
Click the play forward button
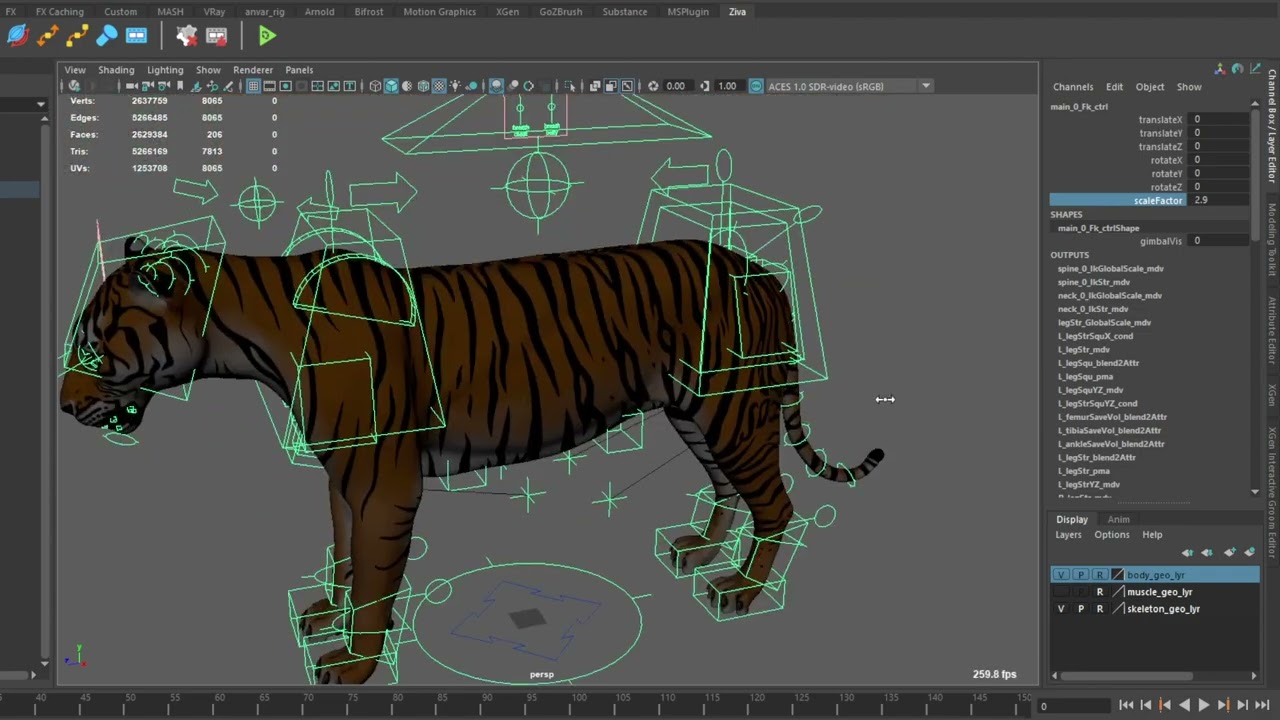coord(1203,706)
